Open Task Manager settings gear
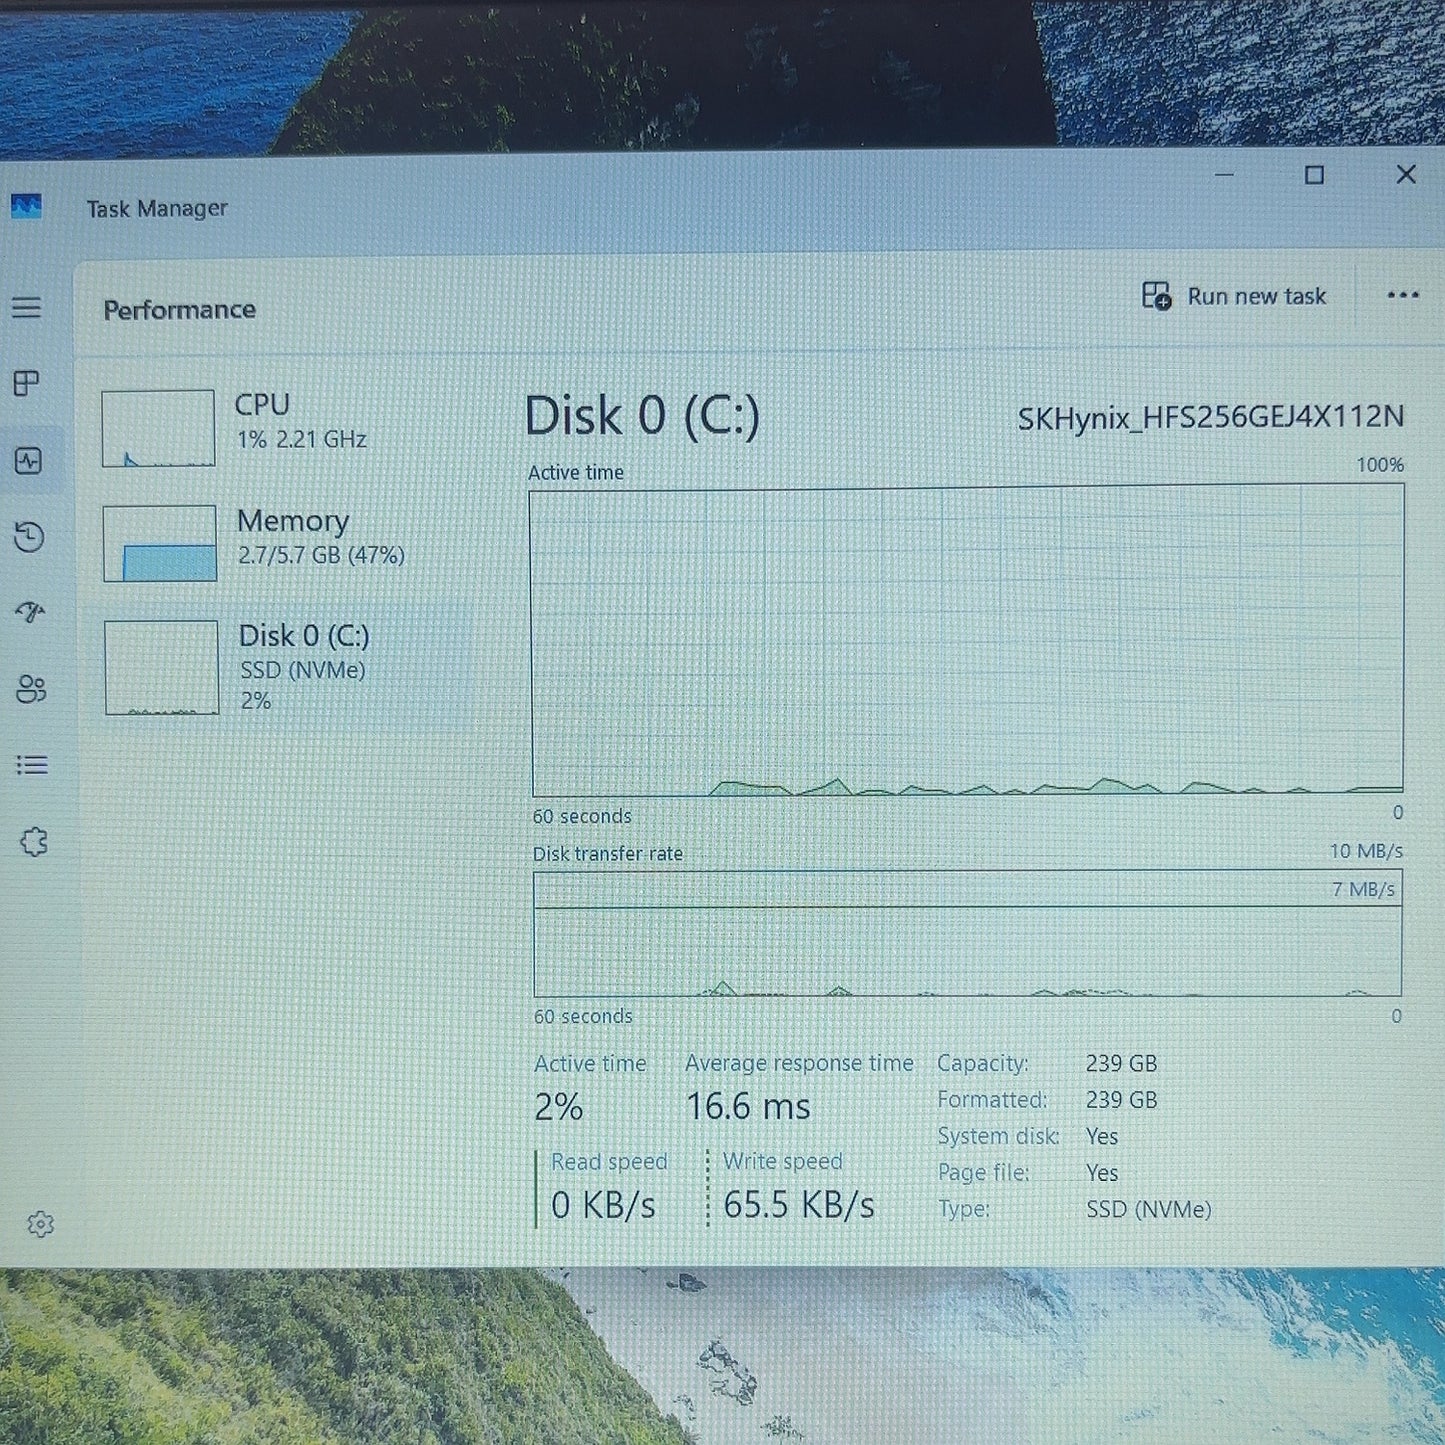This screenshot has height=1445, width=1445. tap(40, 1224)
